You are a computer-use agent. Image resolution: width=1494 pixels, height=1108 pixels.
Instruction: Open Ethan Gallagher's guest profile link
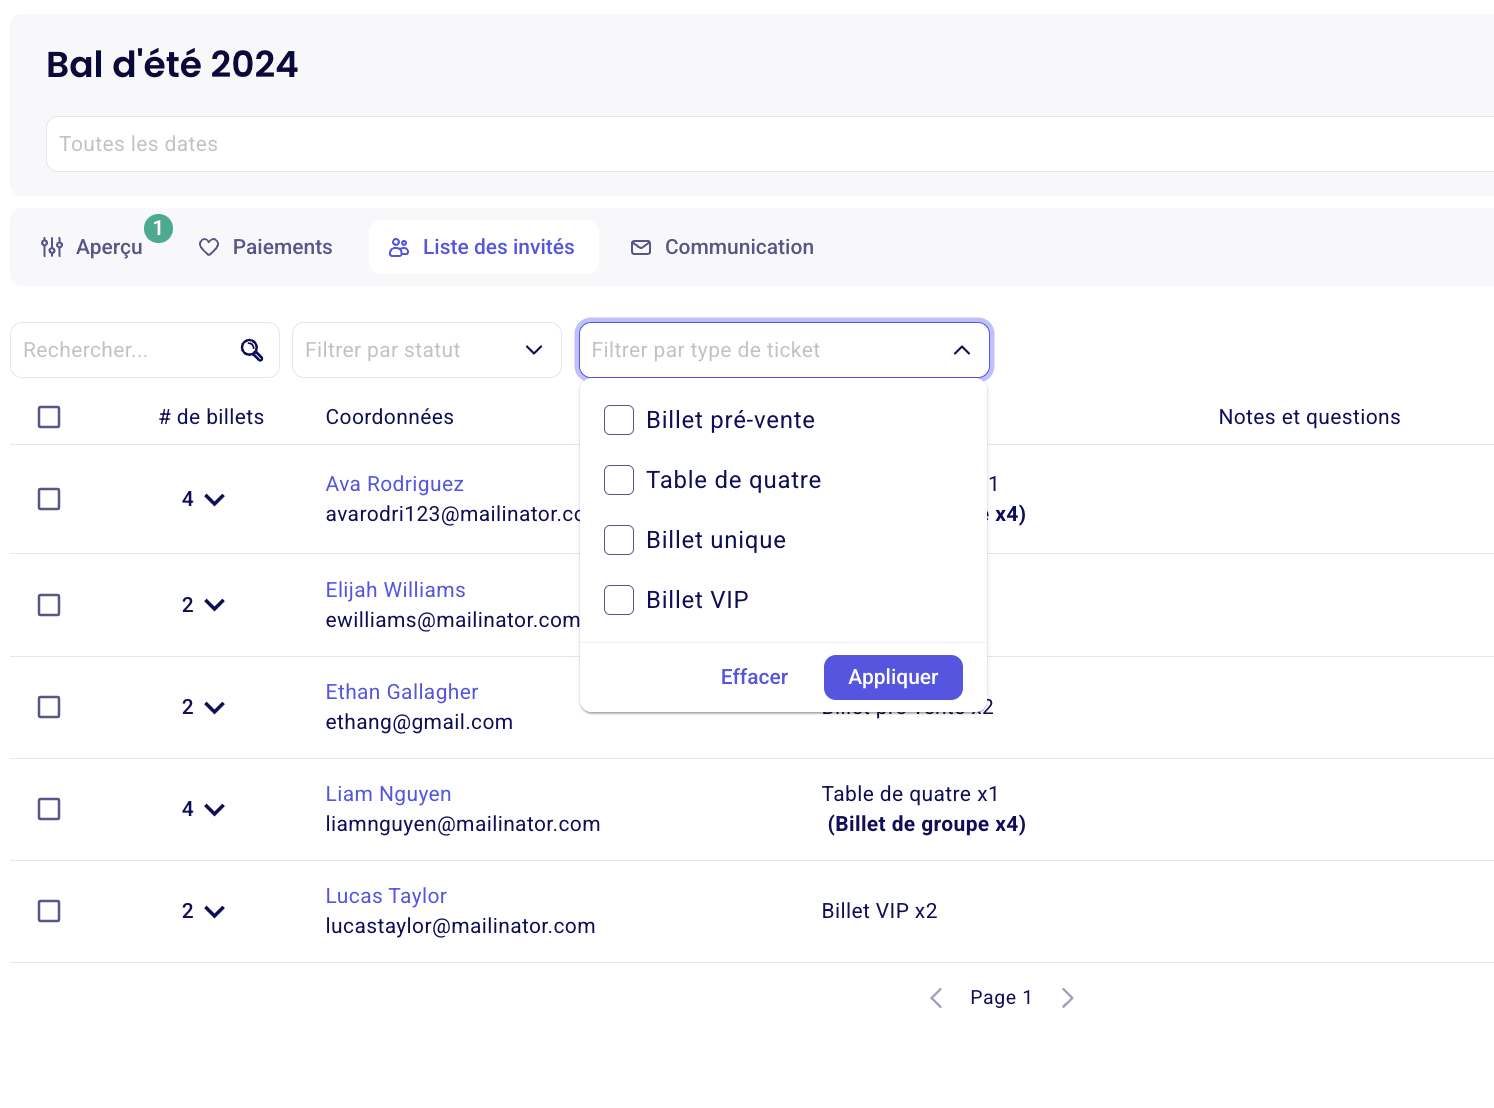click(401, 692)
